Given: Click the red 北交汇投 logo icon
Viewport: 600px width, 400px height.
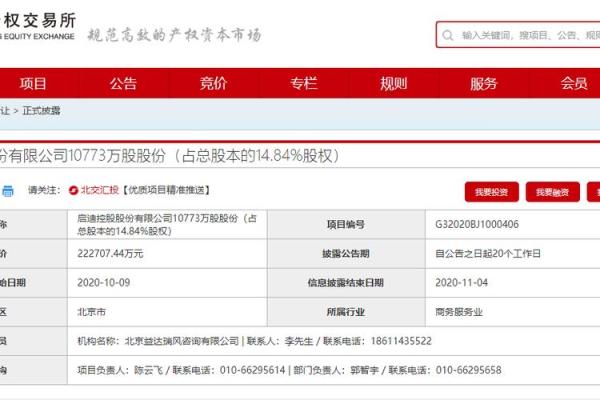Looking at the screenshot, I should pos(73,190).
